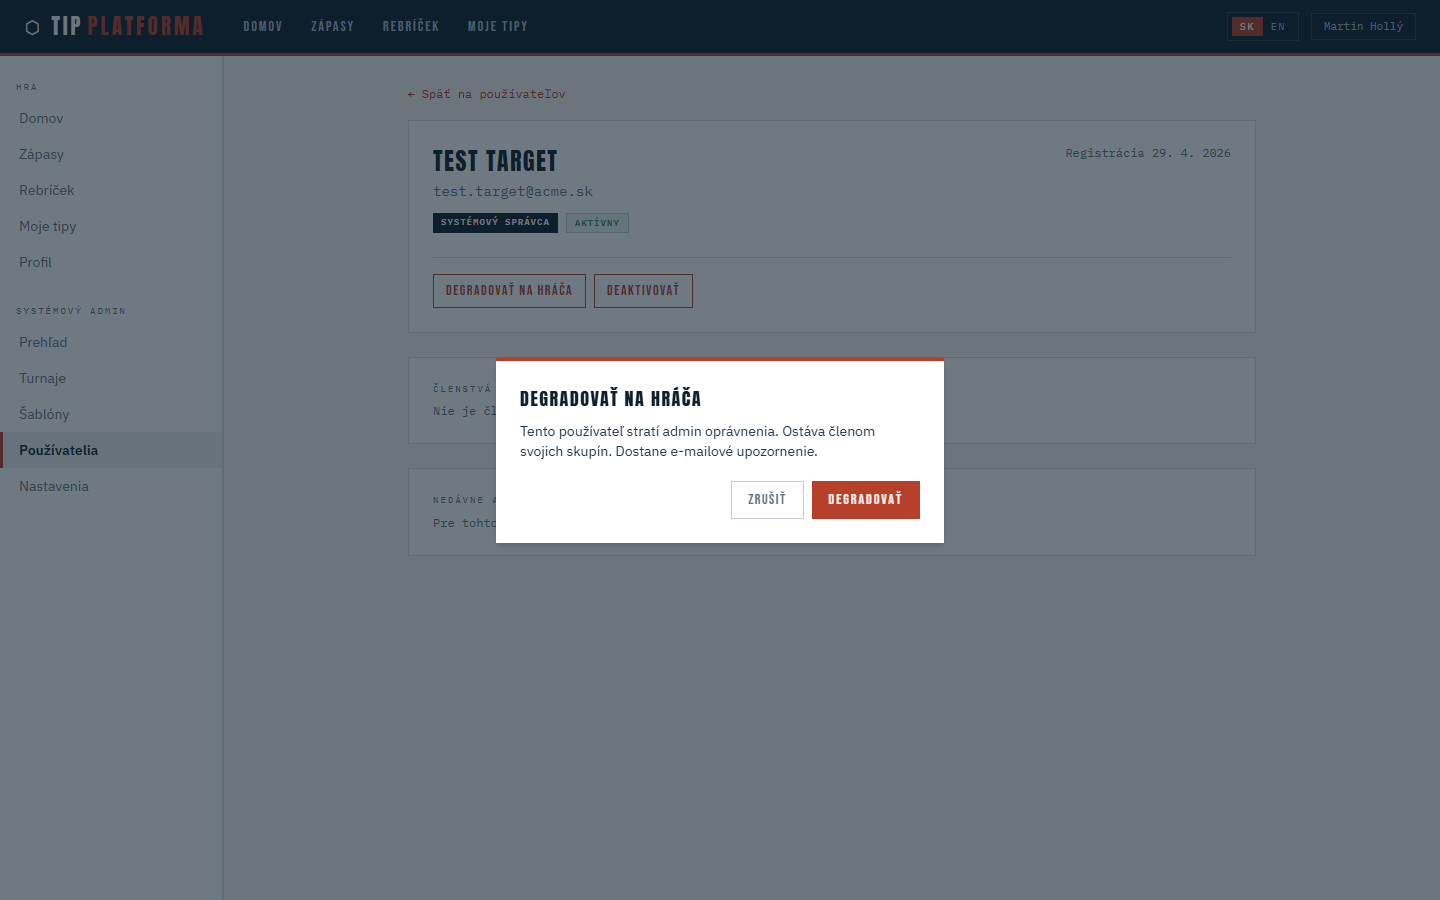Cancel the dialog with Zrušiť
The width and height of the screenshot is (1440, 900).
[767, 500]
